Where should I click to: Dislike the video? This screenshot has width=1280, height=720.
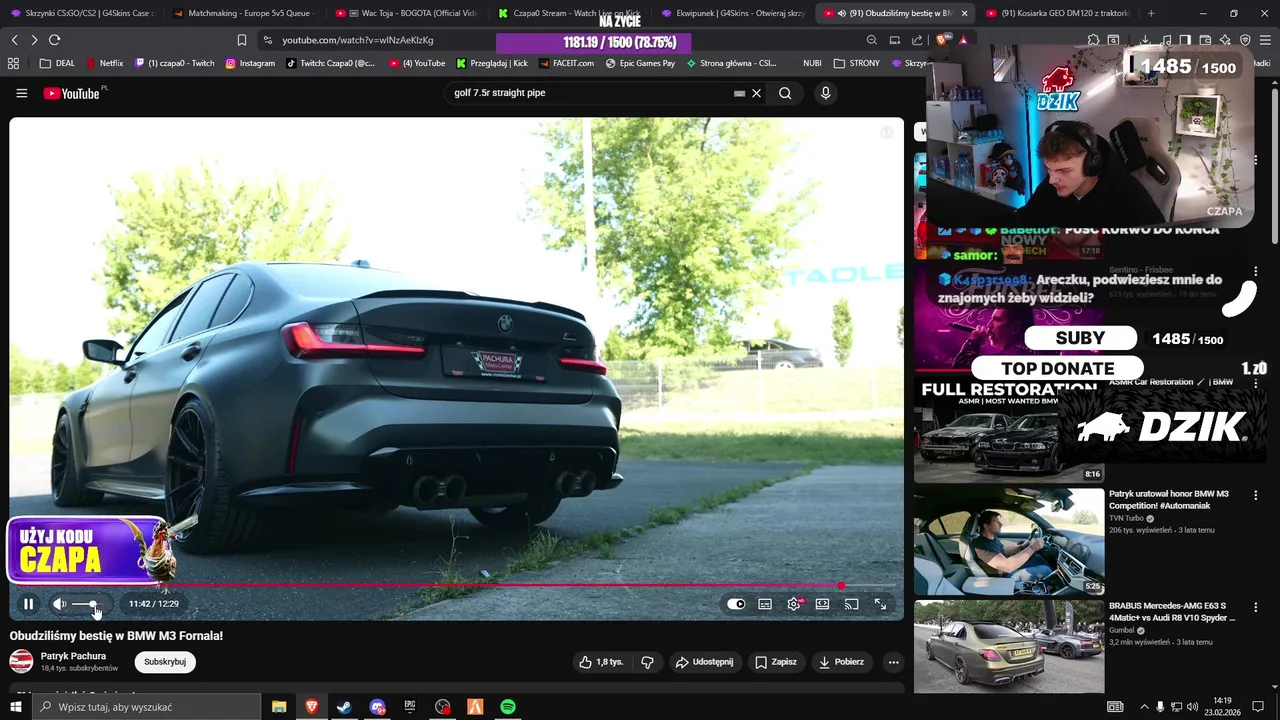point(647,662)
